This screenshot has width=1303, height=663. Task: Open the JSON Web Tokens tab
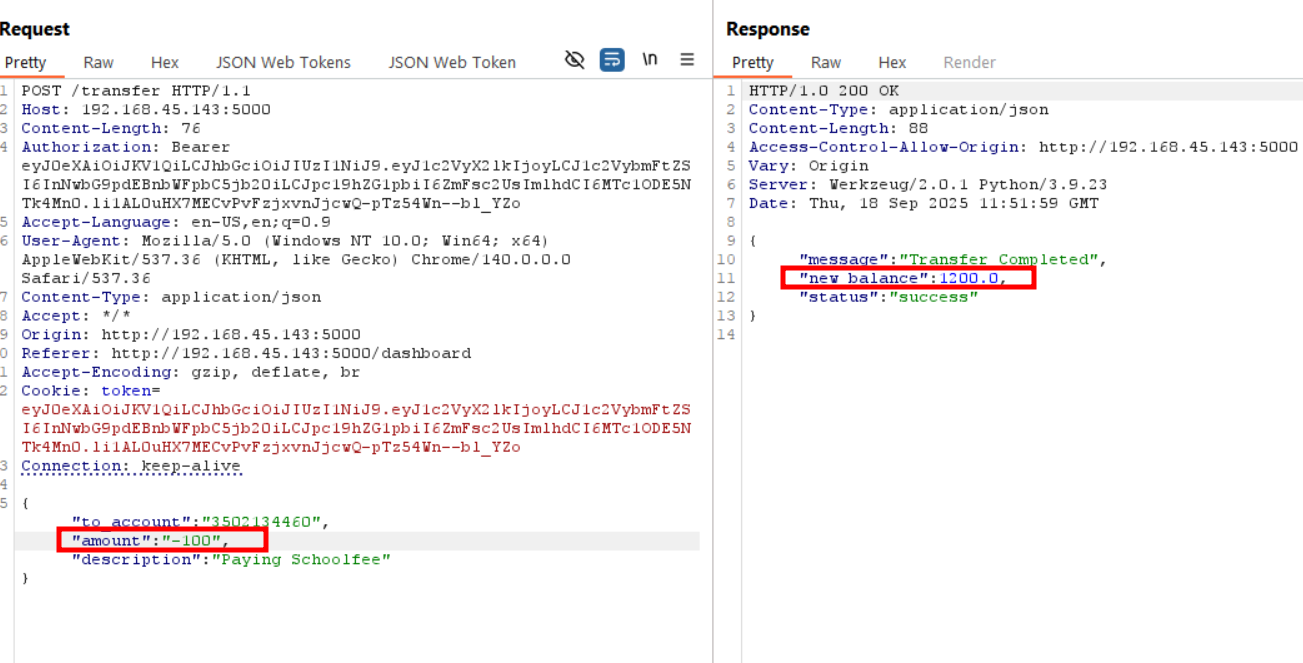coord(283,62)
